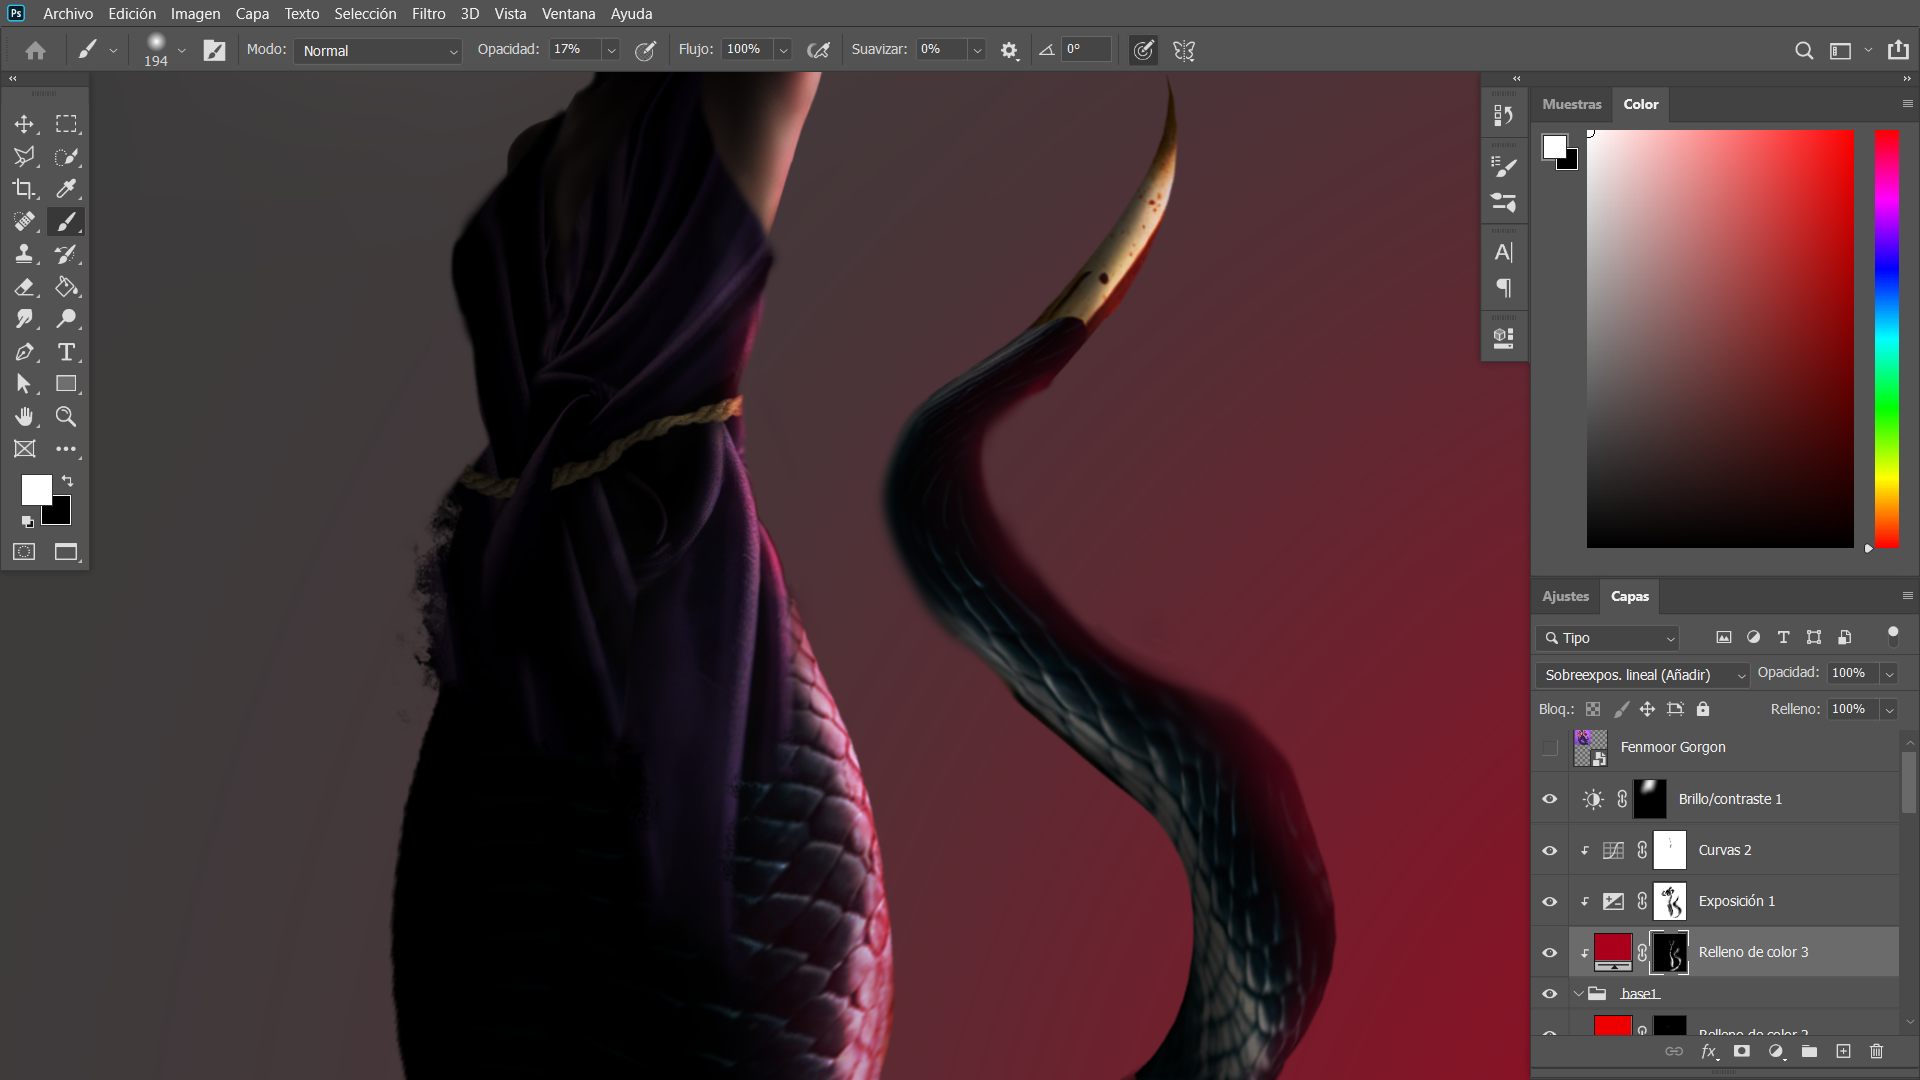Hide the Brillo/contraste 1 layer

1549,799
